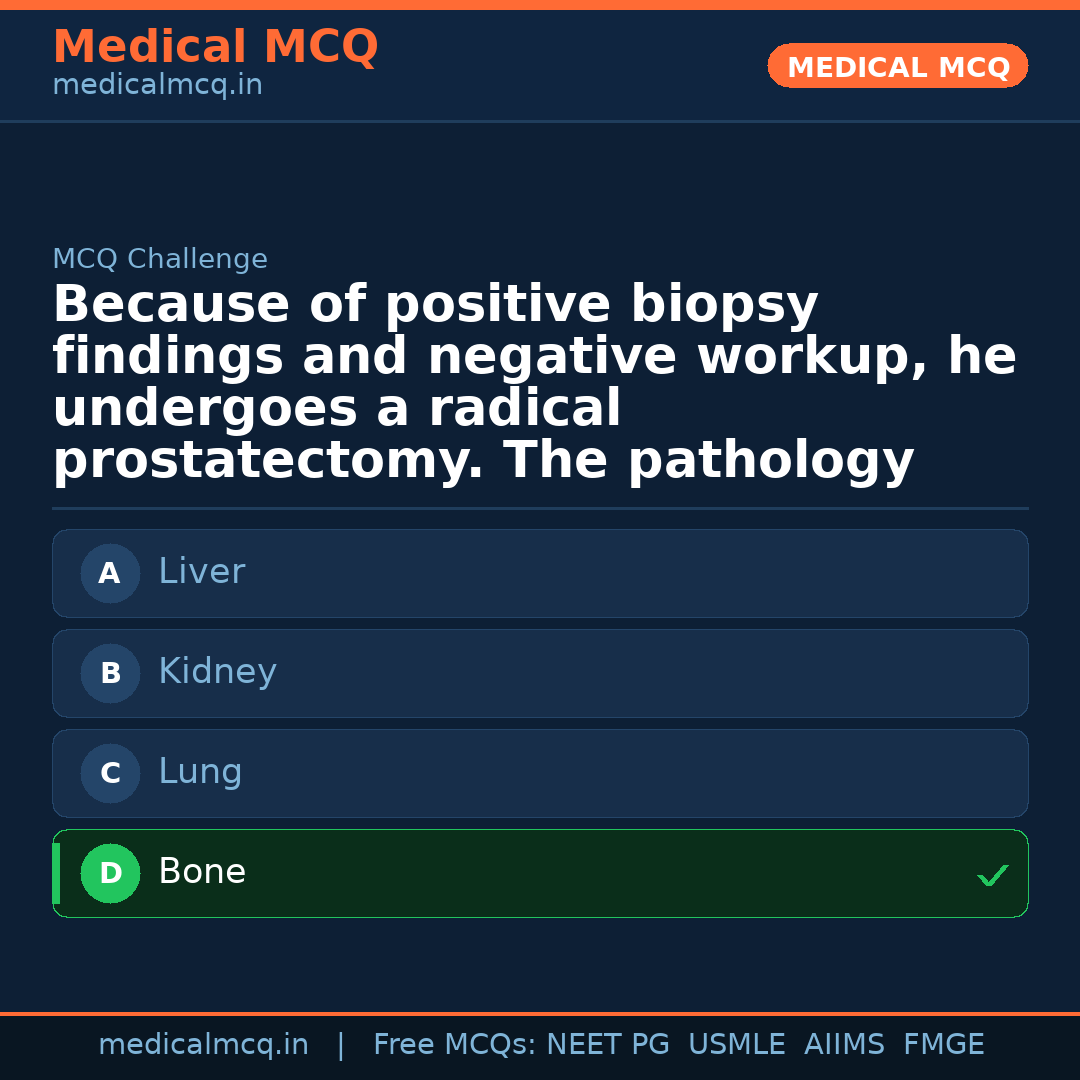1080x1080 pixels.
Task: Choose the "Kidney" answer text
Action: [217, 672]
